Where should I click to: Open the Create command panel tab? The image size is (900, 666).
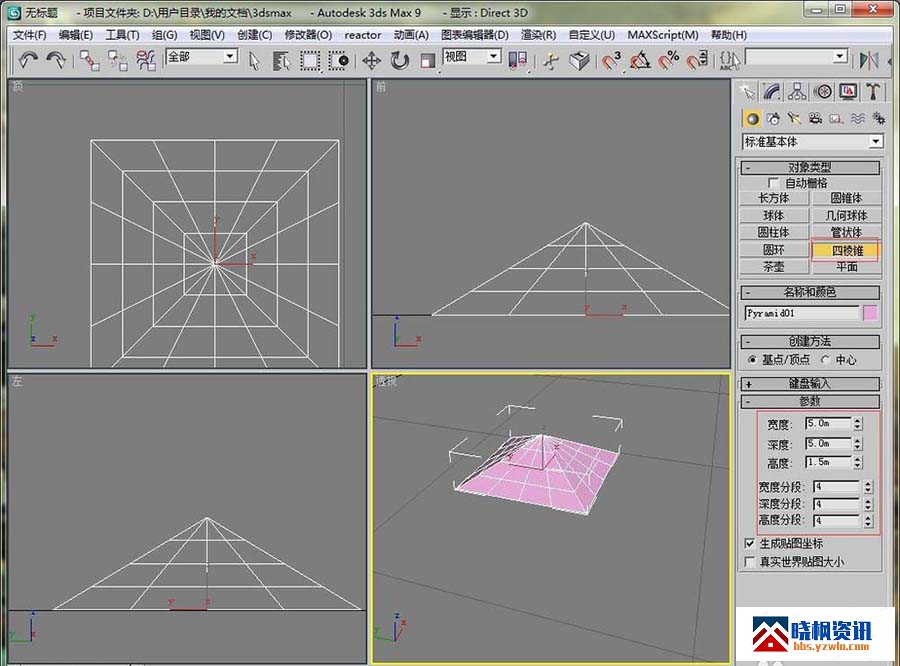pos(748,92)
